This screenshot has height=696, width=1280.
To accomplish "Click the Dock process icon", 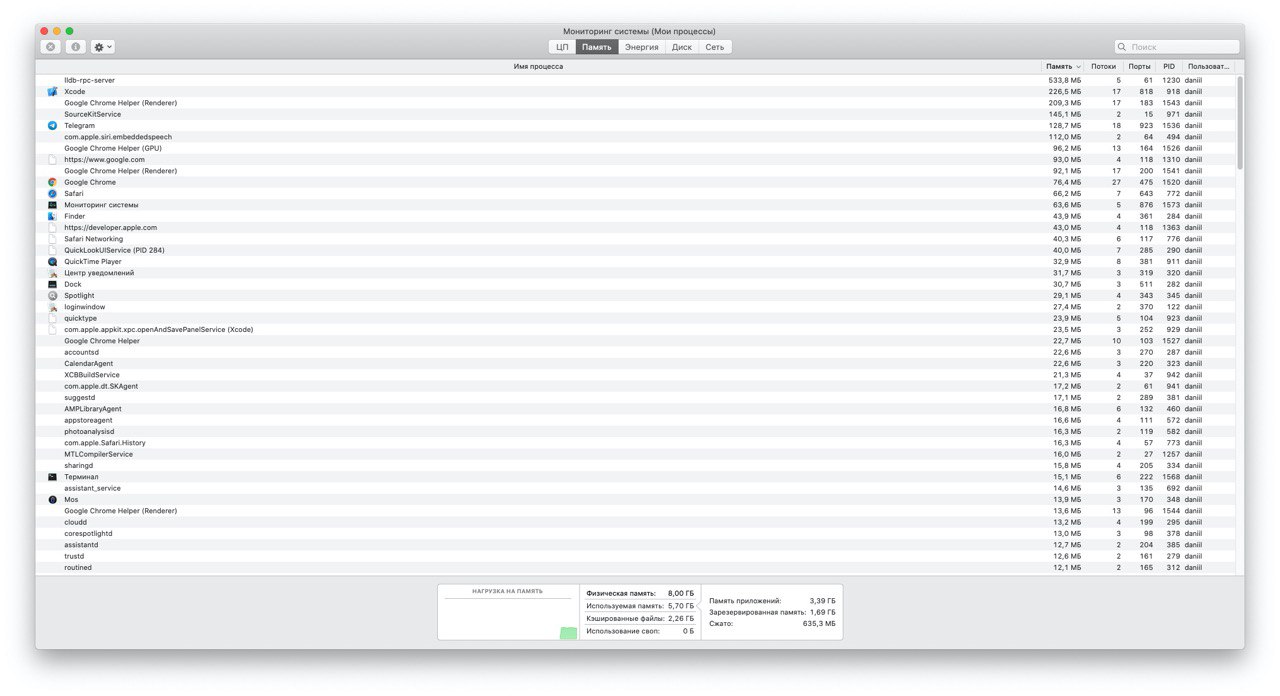I will click(x=53, y=284).
